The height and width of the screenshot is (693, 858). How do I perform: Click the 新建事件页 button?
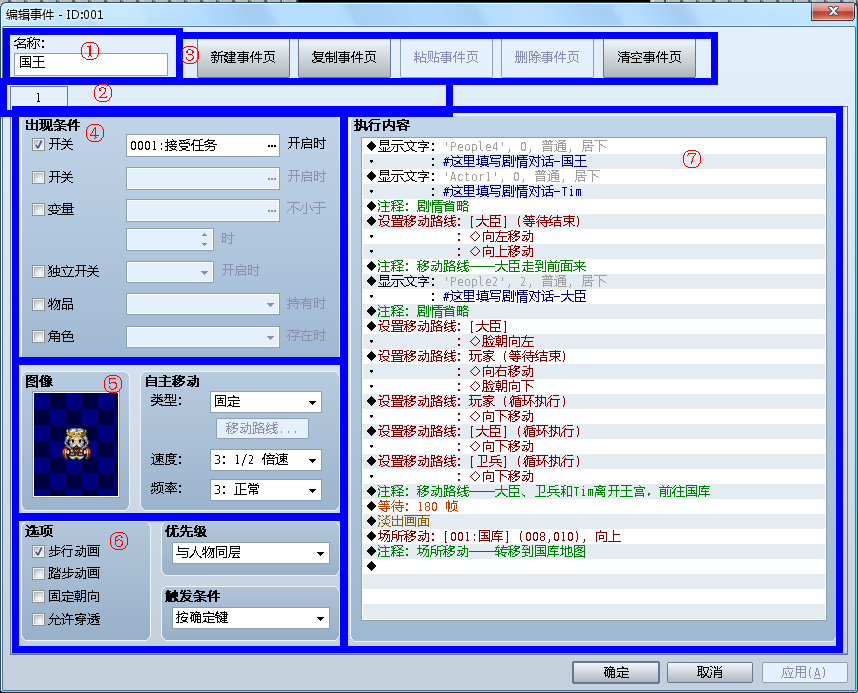(x=242, y=57)
